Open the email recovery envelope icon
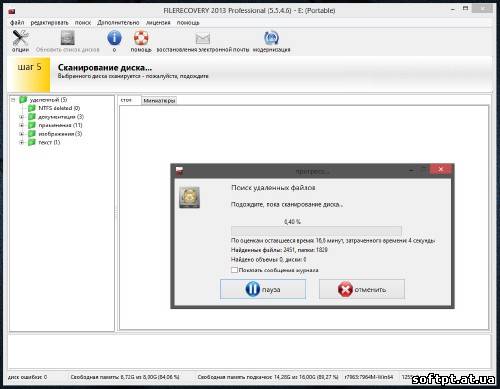This screenshot has width=500, height=389. coord(203,38)
